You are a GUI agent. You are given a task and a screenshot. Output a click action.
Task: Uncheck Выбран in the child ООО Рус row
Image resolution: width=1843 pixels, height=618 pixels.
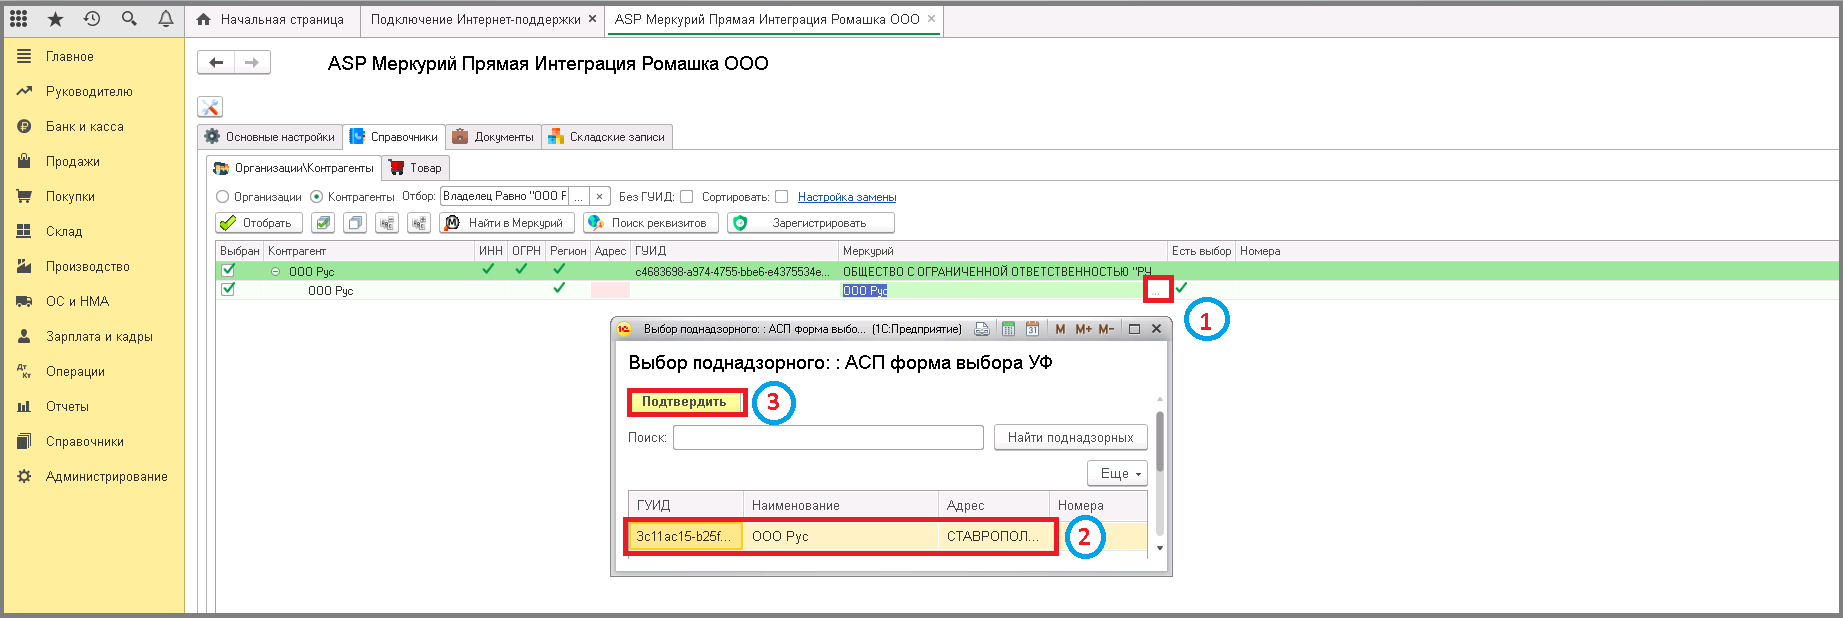(228, 289)
